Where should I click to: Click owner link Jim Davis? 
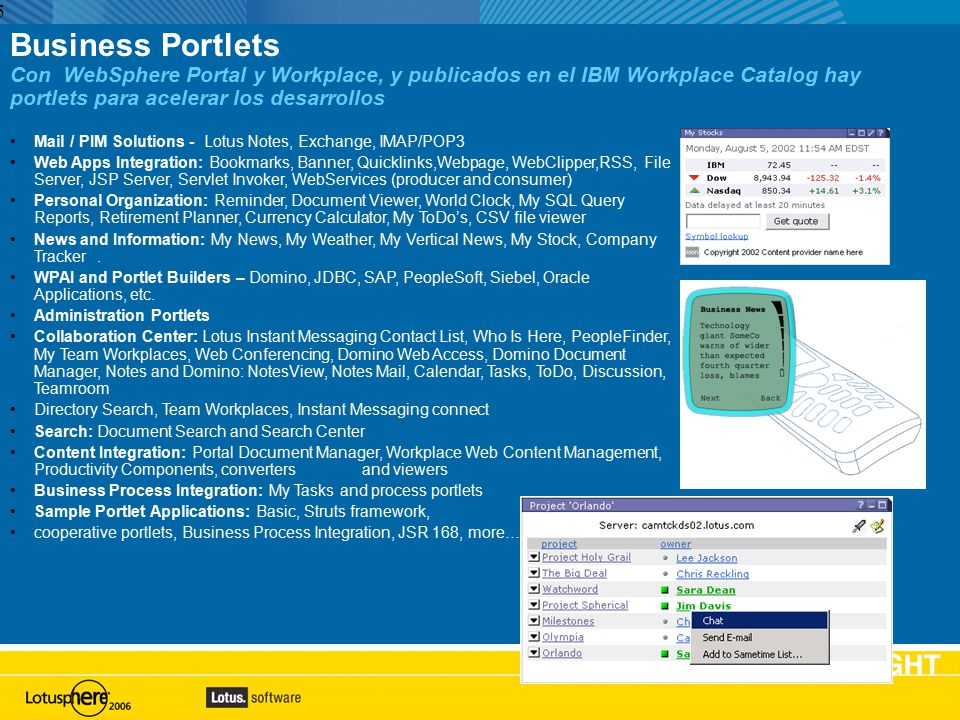[x=703, y=606]
